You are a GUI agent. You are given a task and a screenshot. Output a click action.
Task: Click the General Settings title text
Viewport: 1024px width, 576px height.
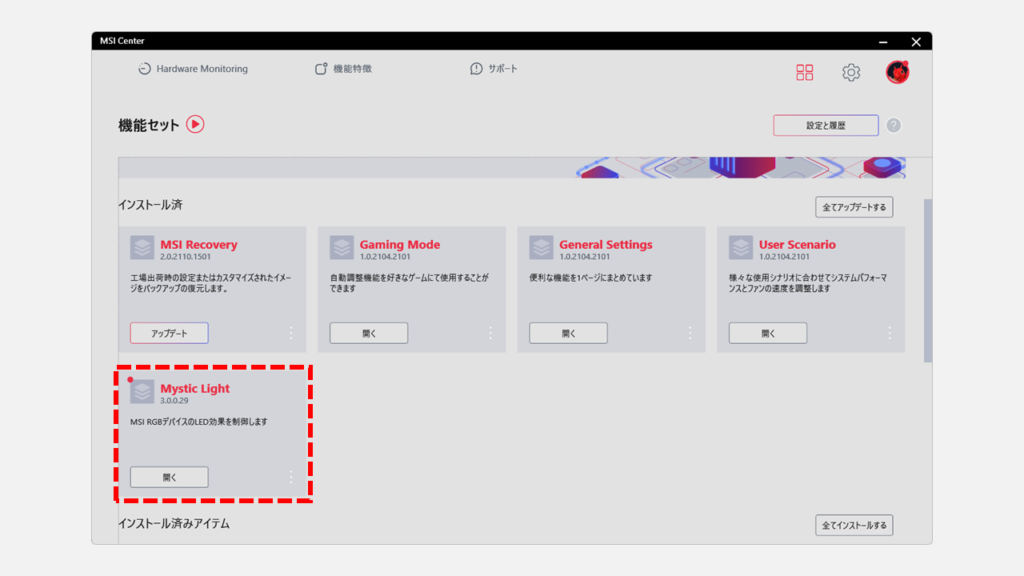click(605, 244)
